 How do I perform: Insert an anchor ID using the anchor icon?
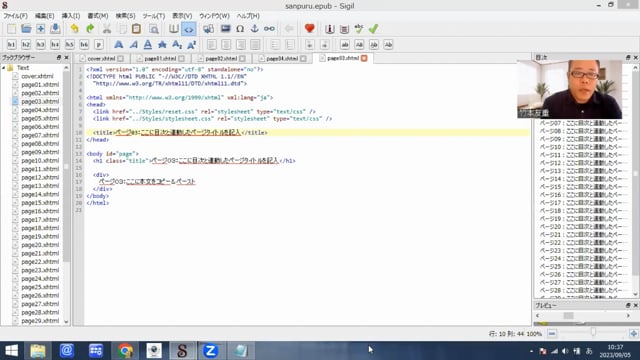[x=254, y=29]
